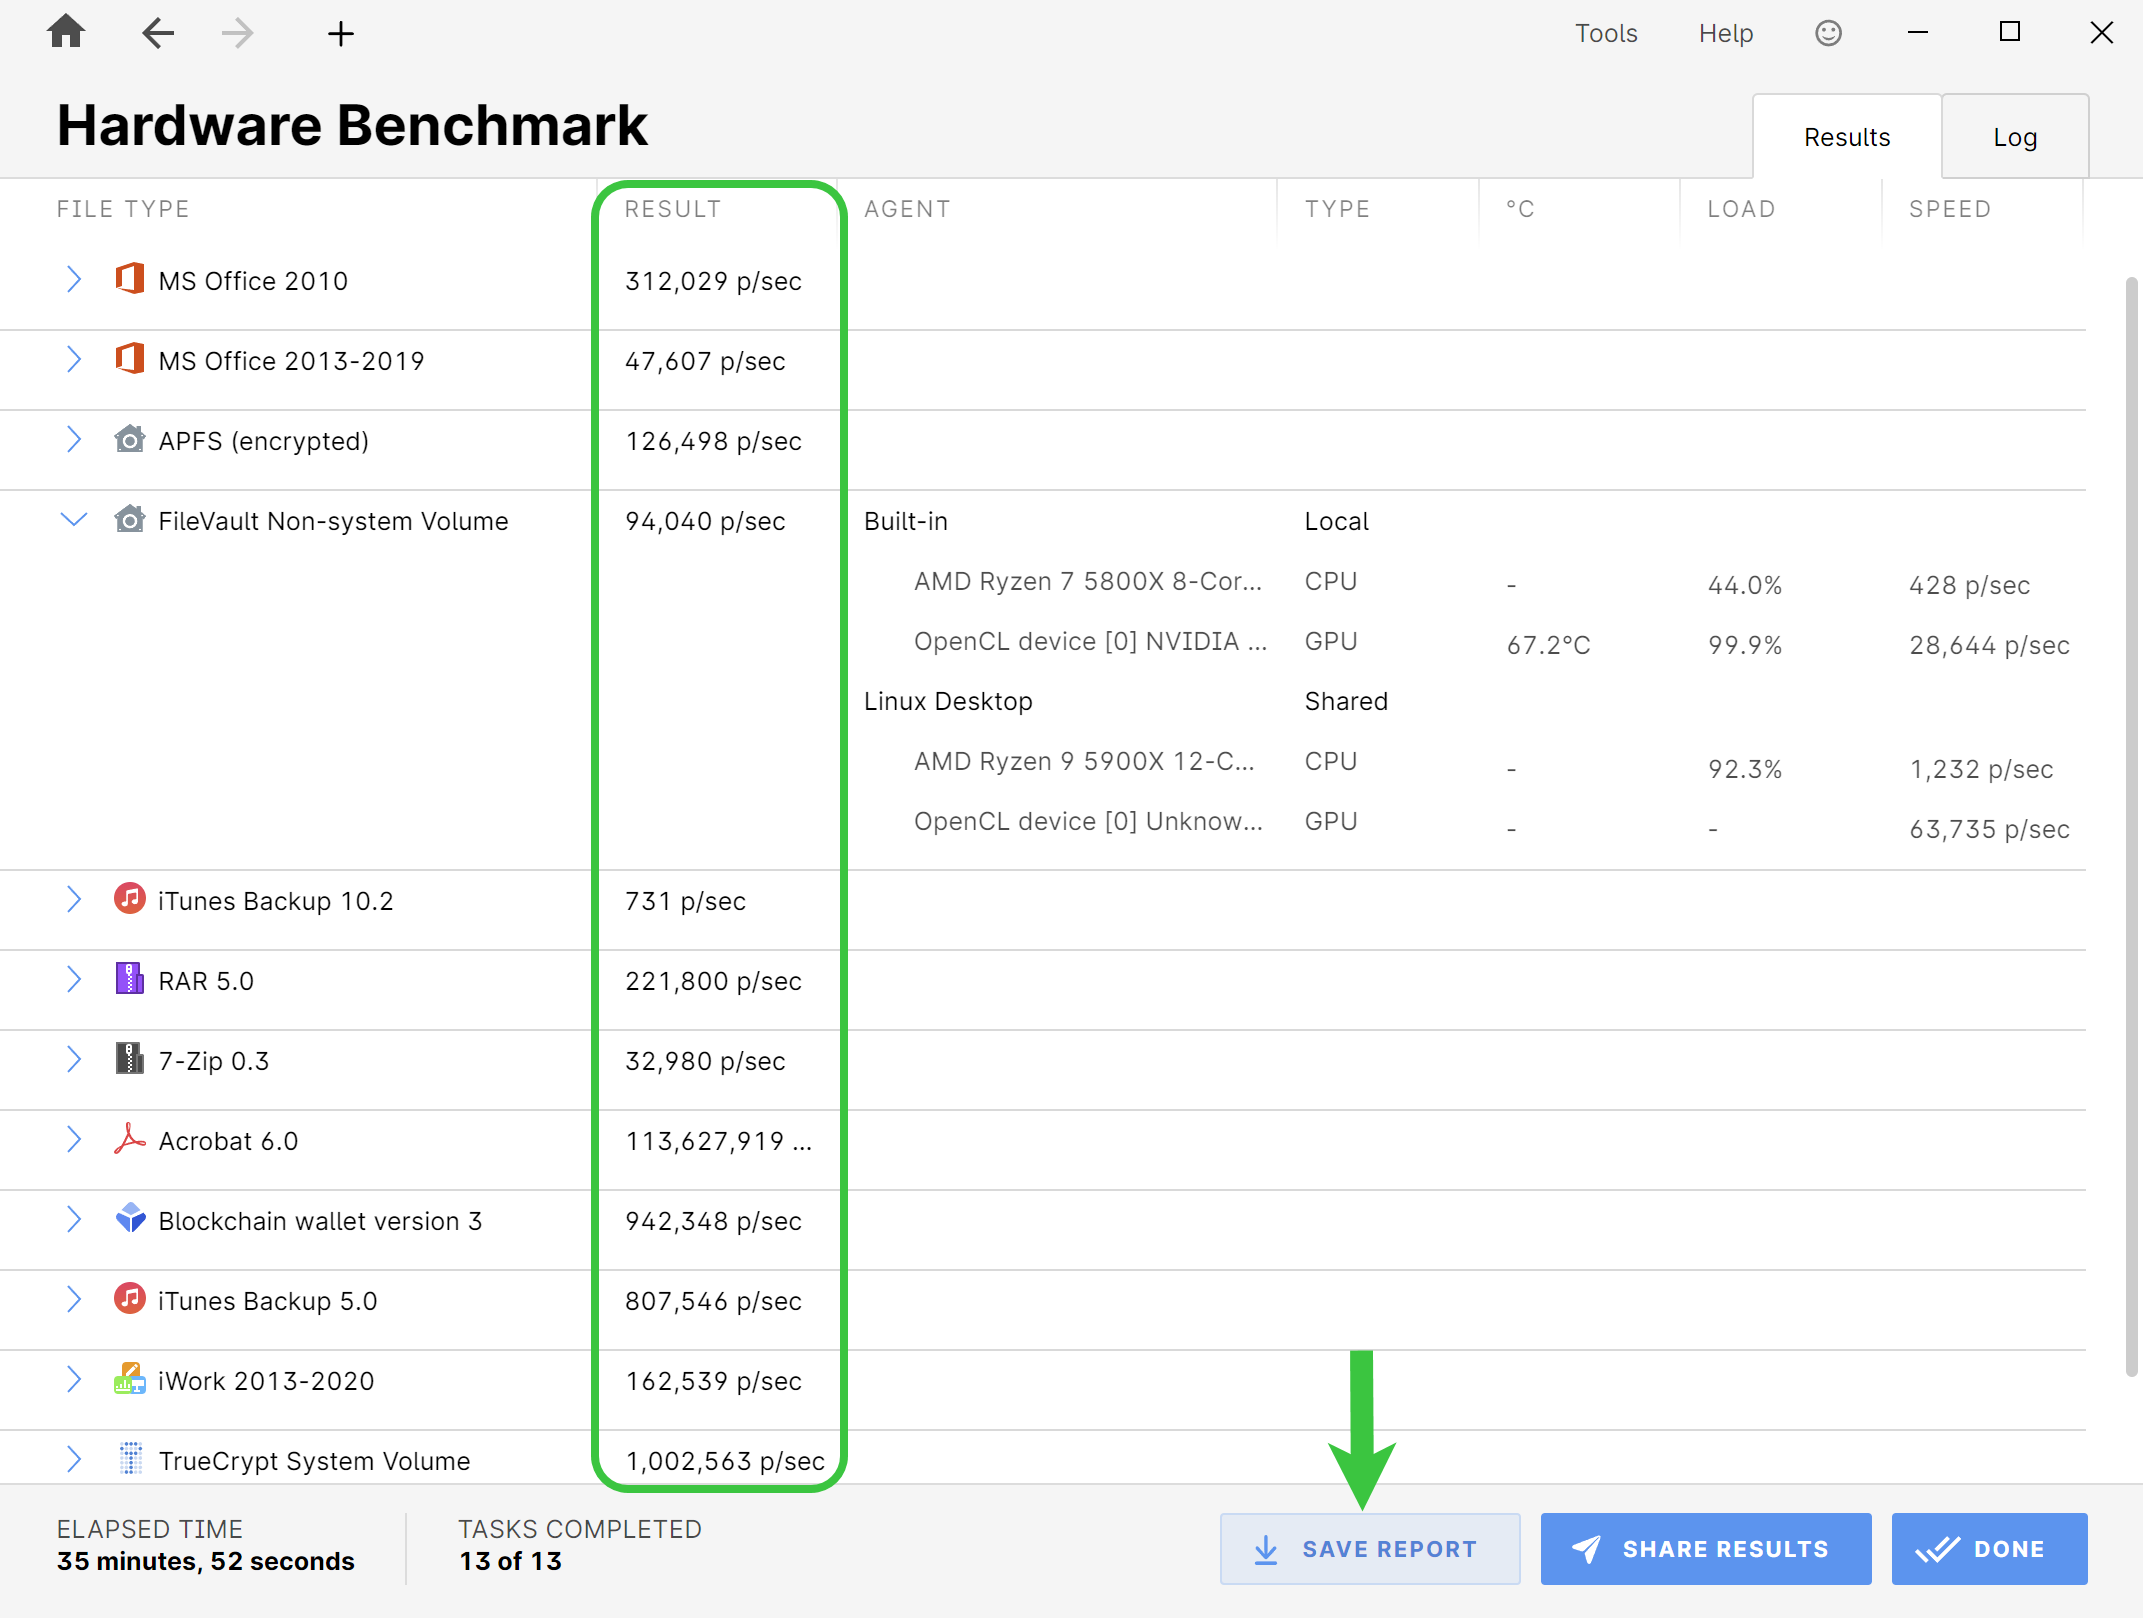Expand the MS Office 2013-2019 row
The image size is (2143, 1618).
[74, 359]
